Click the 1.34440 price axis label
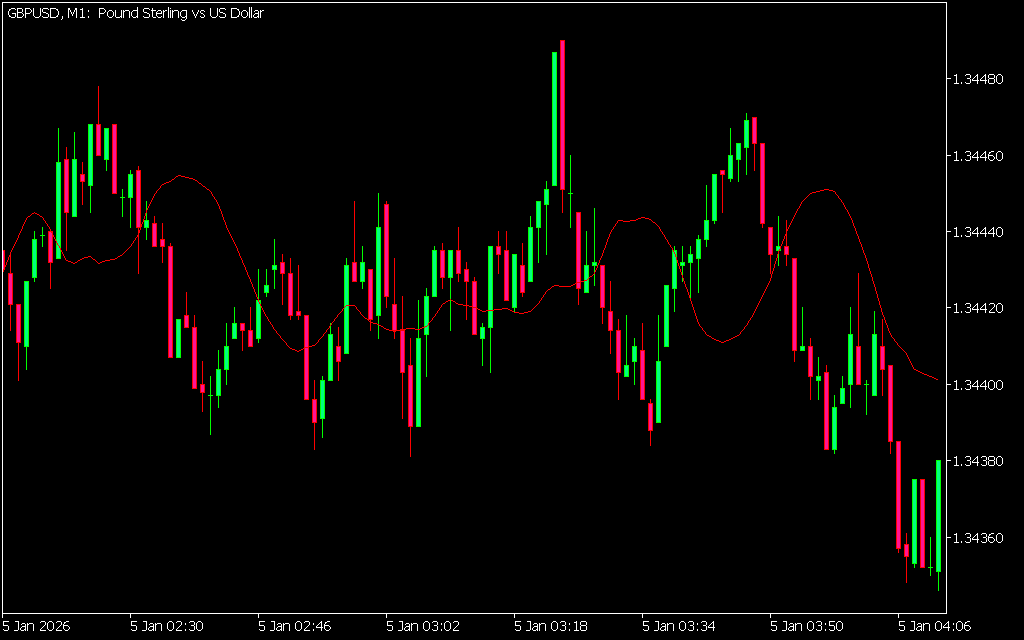Viewport: 1024px width, 640px height. click(x=981, y=232)
